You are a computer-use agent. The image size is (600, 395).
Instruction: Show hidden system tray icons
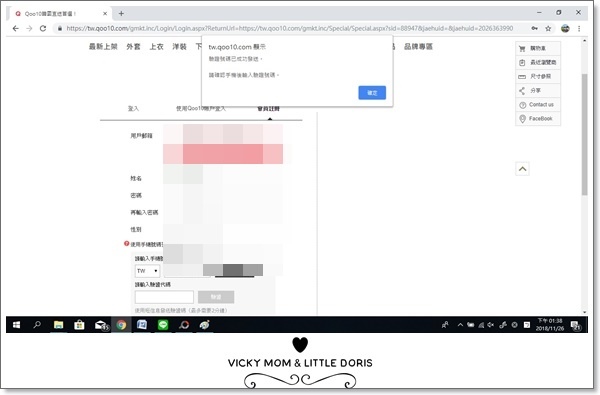(x=460, y=325)
